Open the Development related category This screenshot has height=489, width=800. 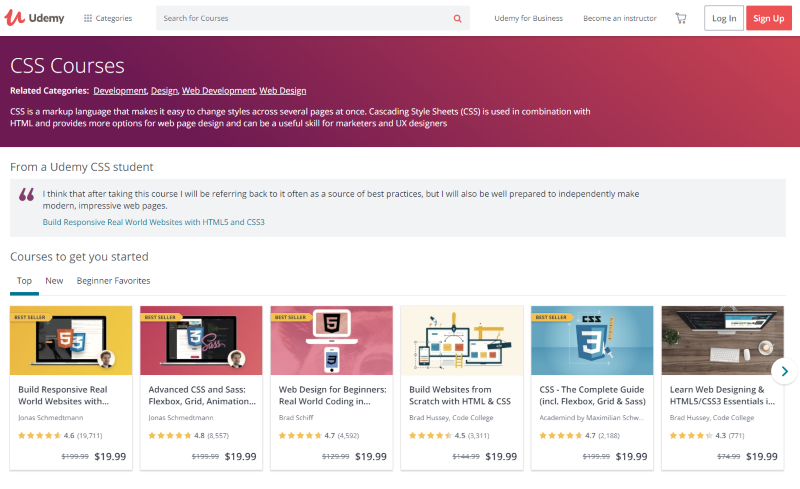120,91
